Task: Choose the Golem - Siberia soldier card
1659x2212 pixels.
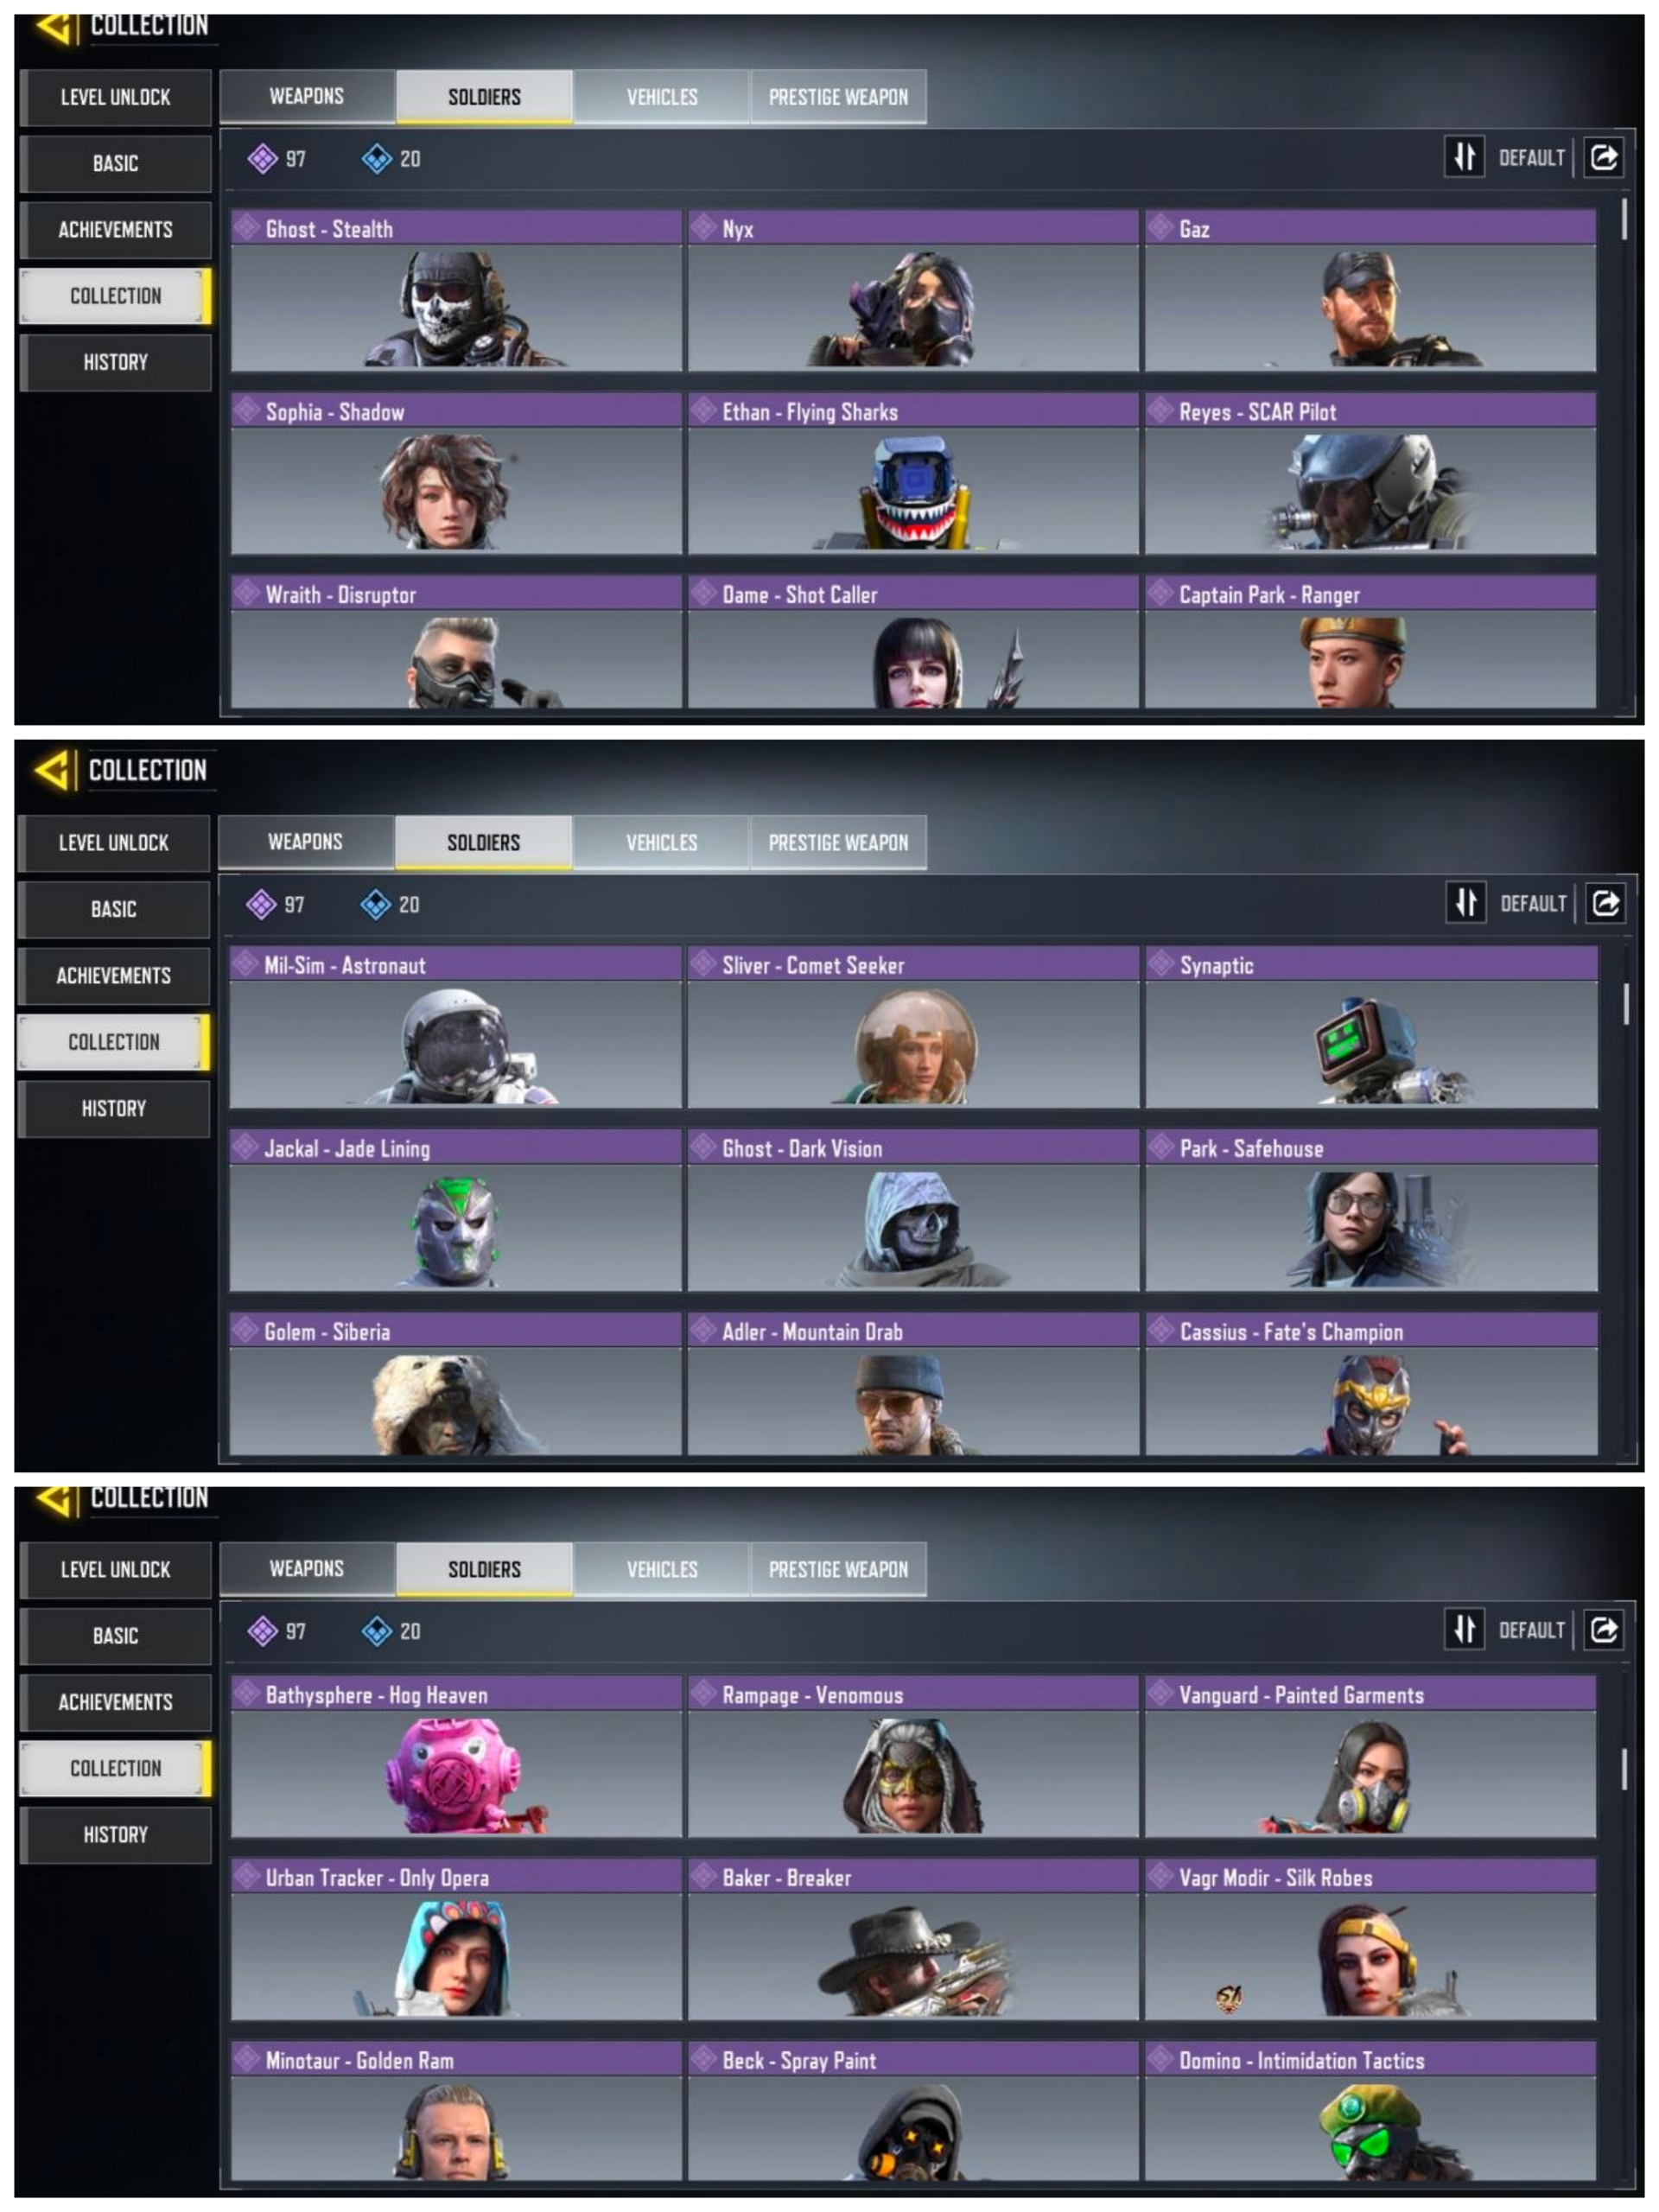Action: click(x=456, y=1384)
